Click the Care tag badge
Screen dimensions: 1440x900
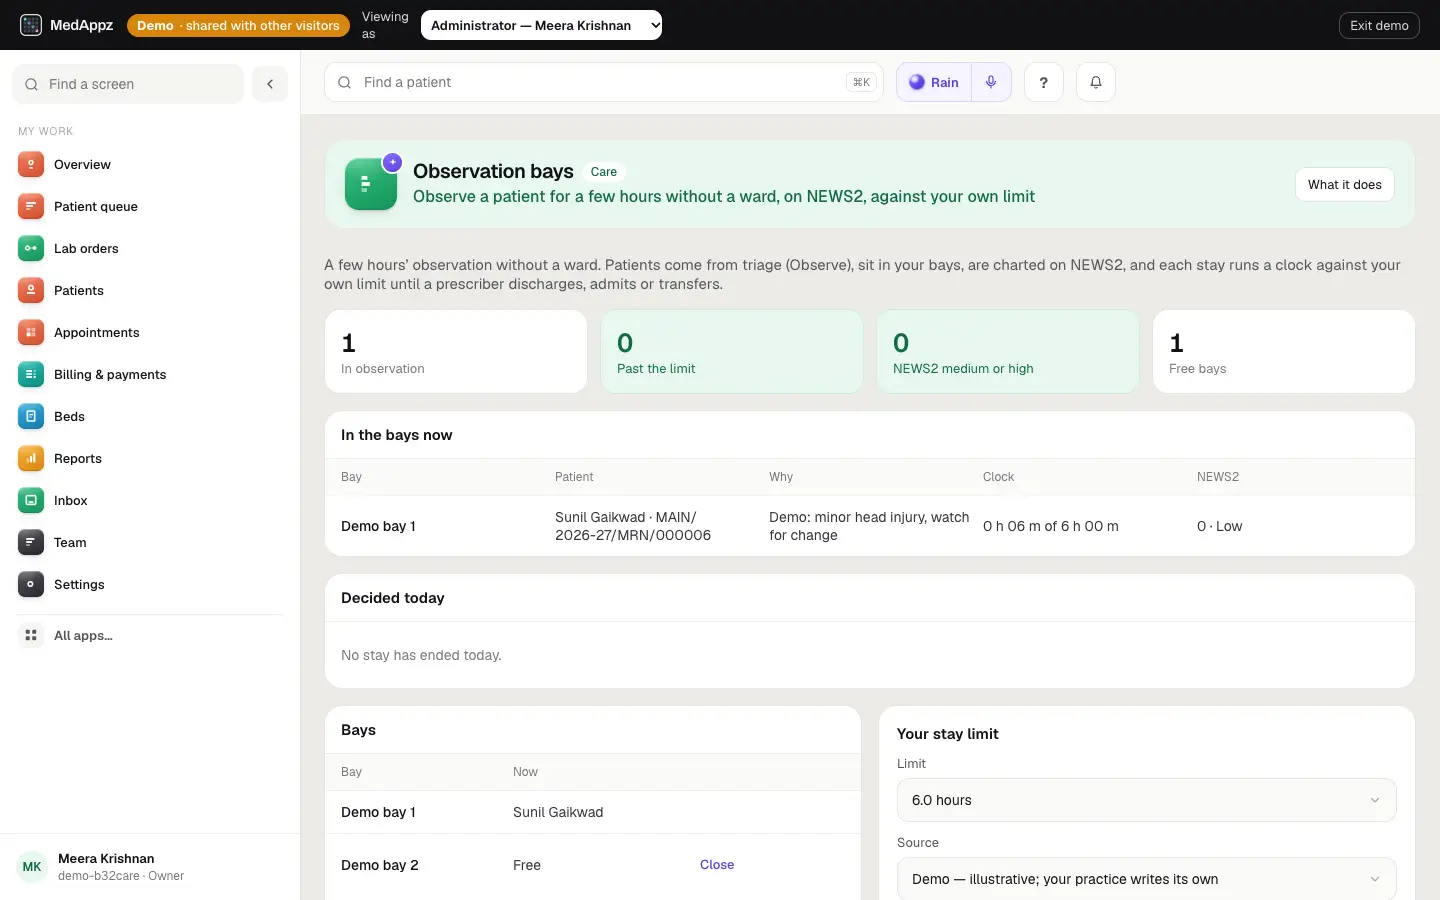(x=604, y=172)
